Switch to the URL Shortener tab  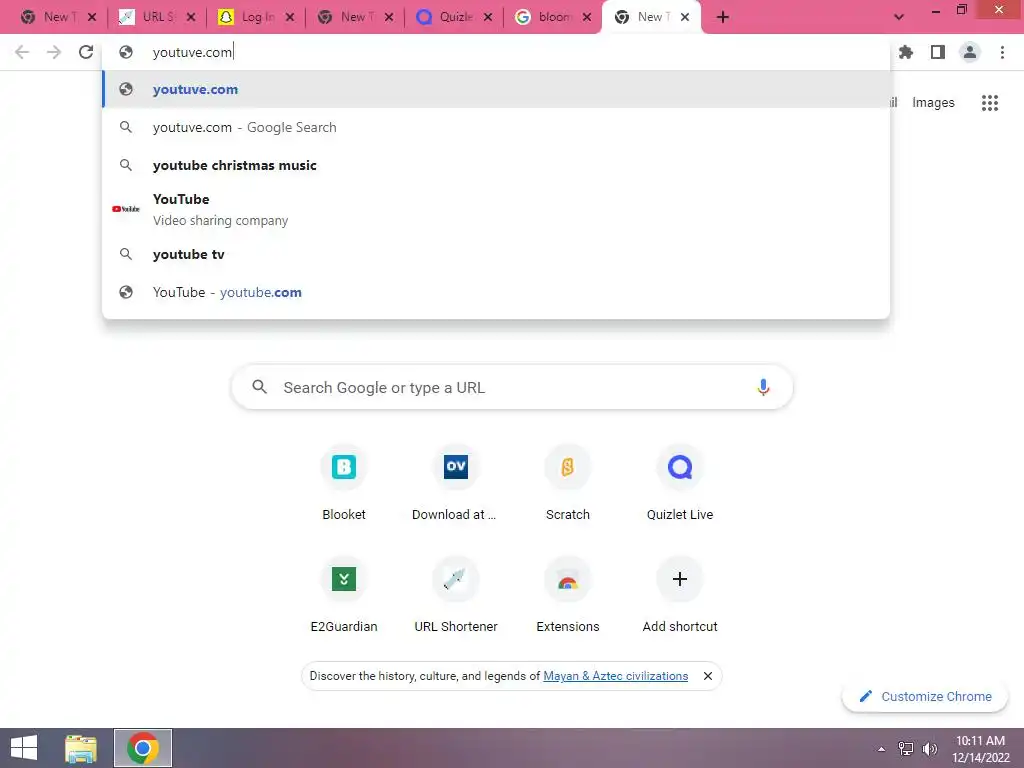point(157,17)
